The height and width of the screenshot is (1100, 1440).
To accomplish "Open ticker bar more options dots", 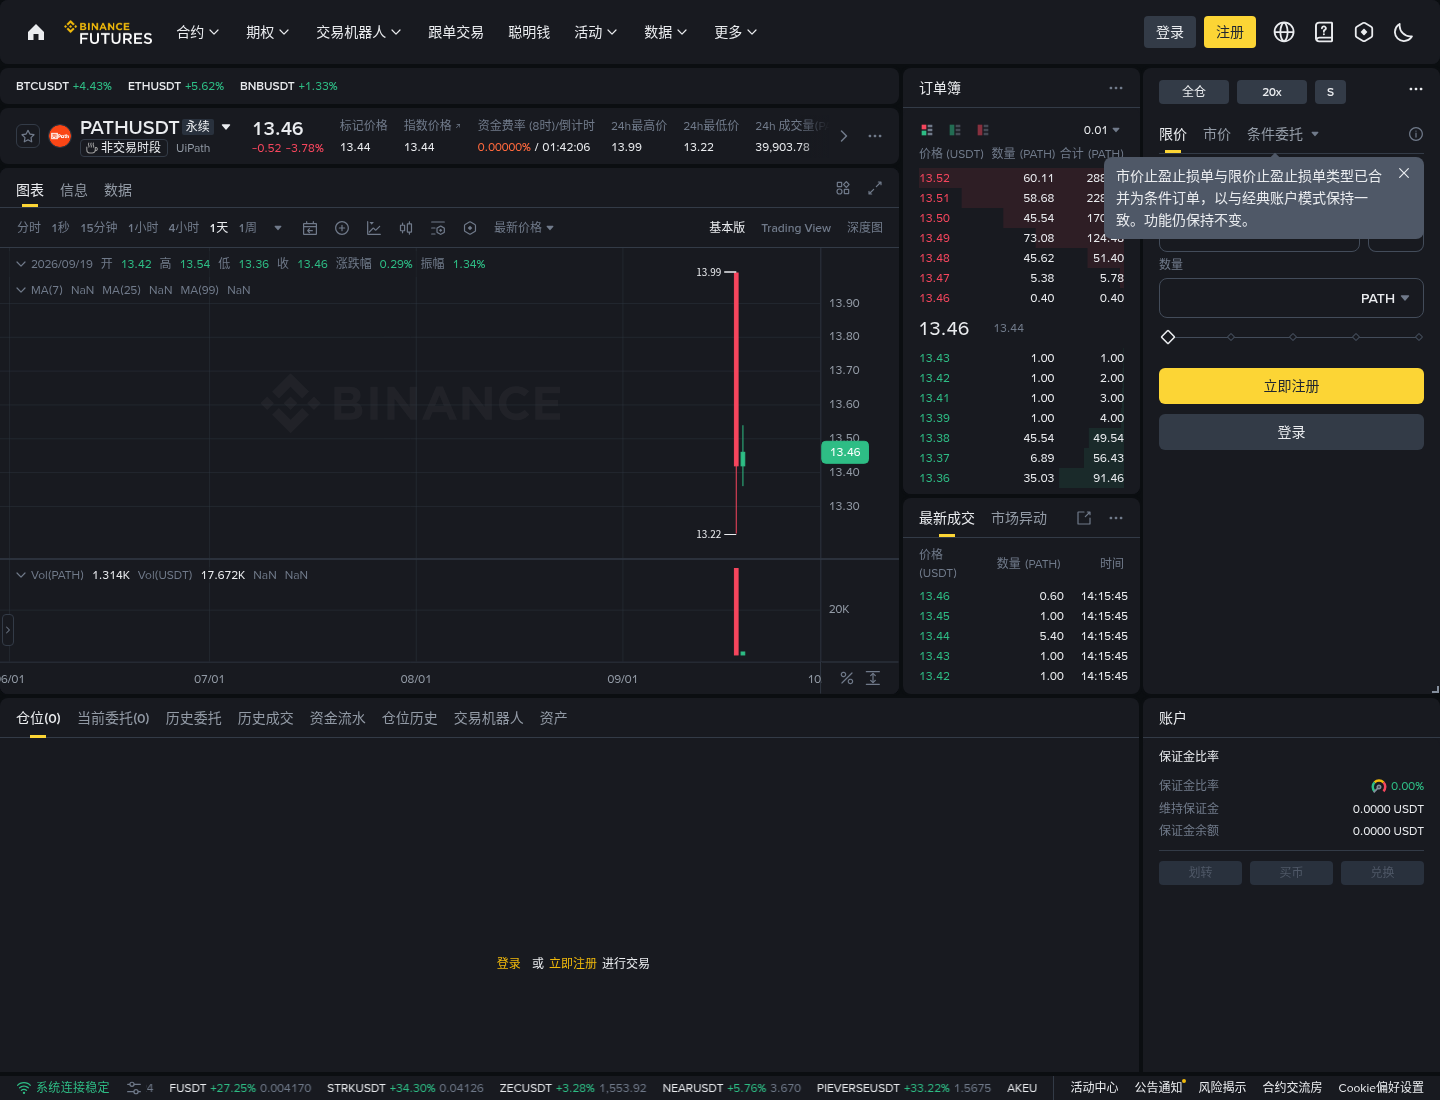I will pyautogui.click(x=875, y=136).
